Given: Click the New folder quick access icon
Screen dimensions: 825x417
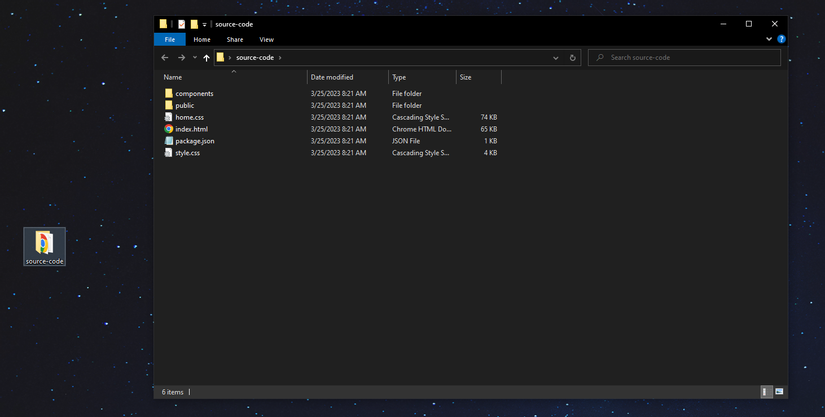Looking at the screenshot, I should point(194,24).
